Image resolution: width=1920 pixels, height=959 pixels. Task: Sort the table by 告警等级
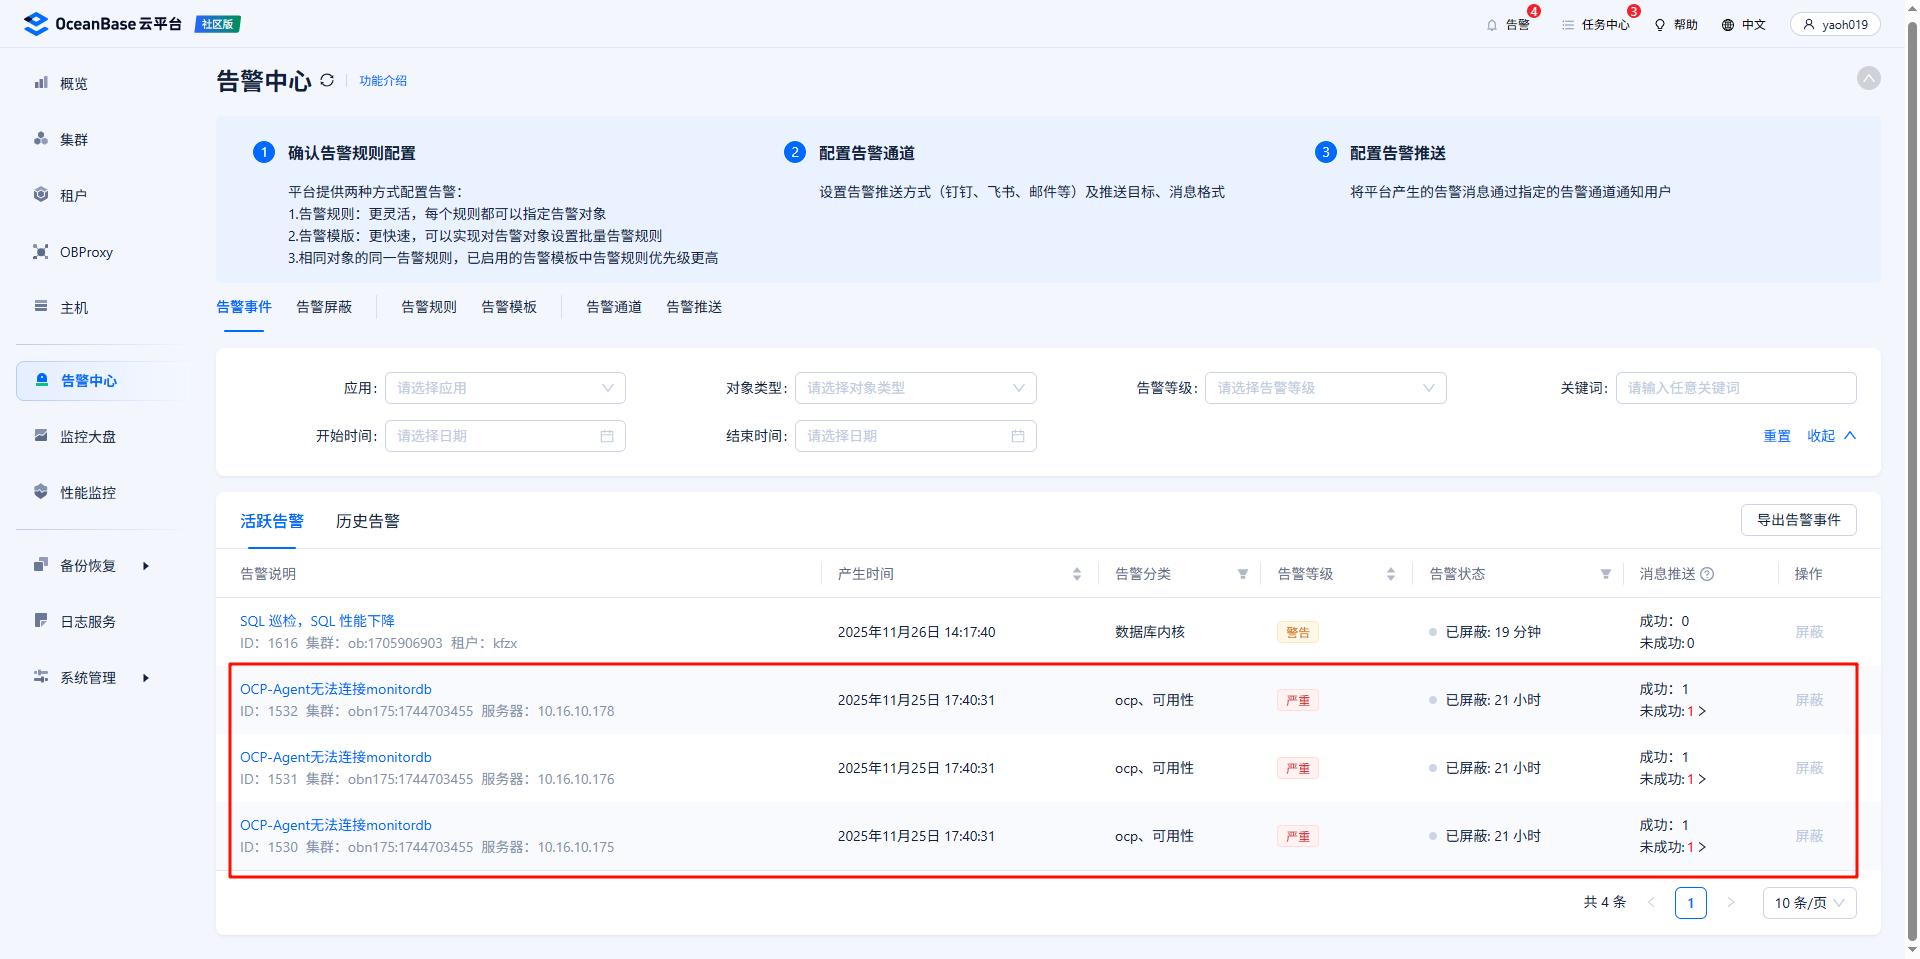tap(1390, 574)
